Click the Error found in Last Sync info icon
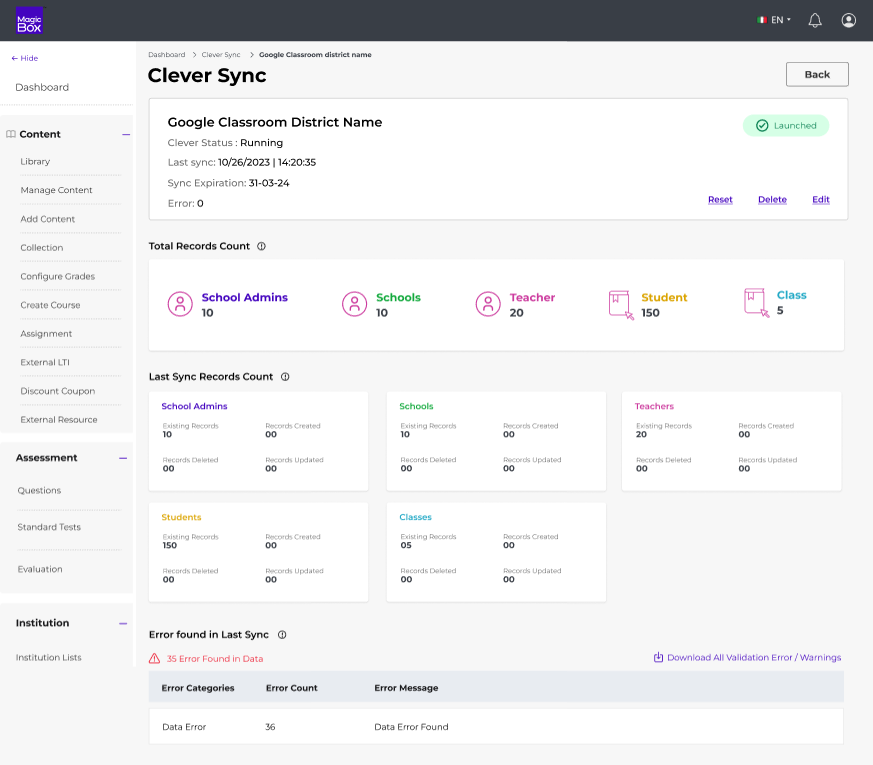 click(282, 635)
